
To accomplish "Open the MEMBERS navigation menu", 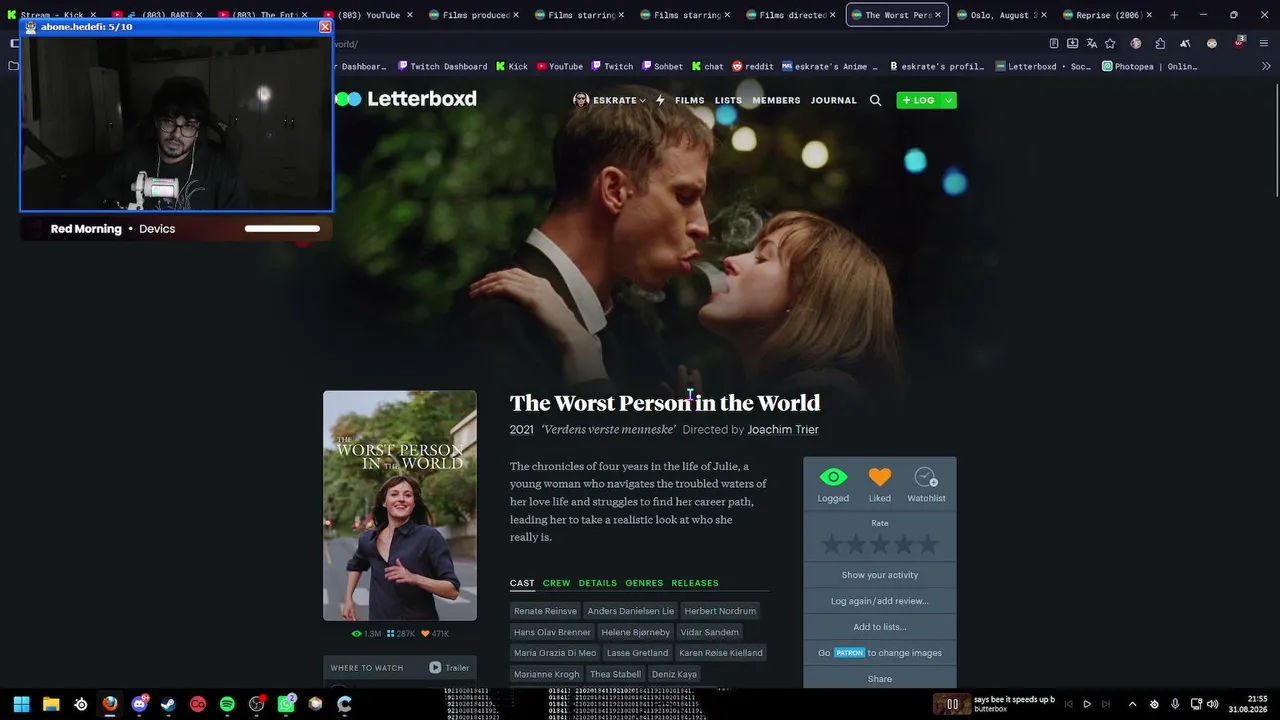I will [x=776, y=100].
